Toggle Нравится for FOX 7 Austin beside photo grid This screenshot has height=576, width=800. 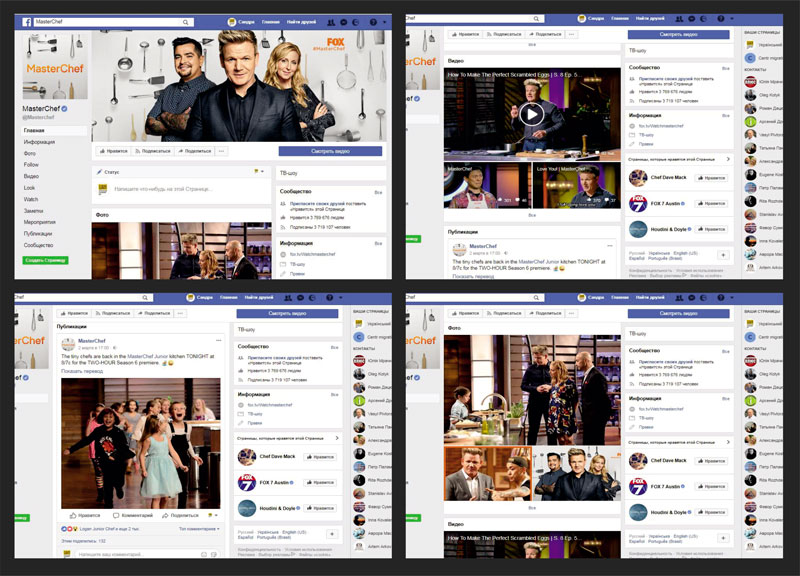coord(712,486)
